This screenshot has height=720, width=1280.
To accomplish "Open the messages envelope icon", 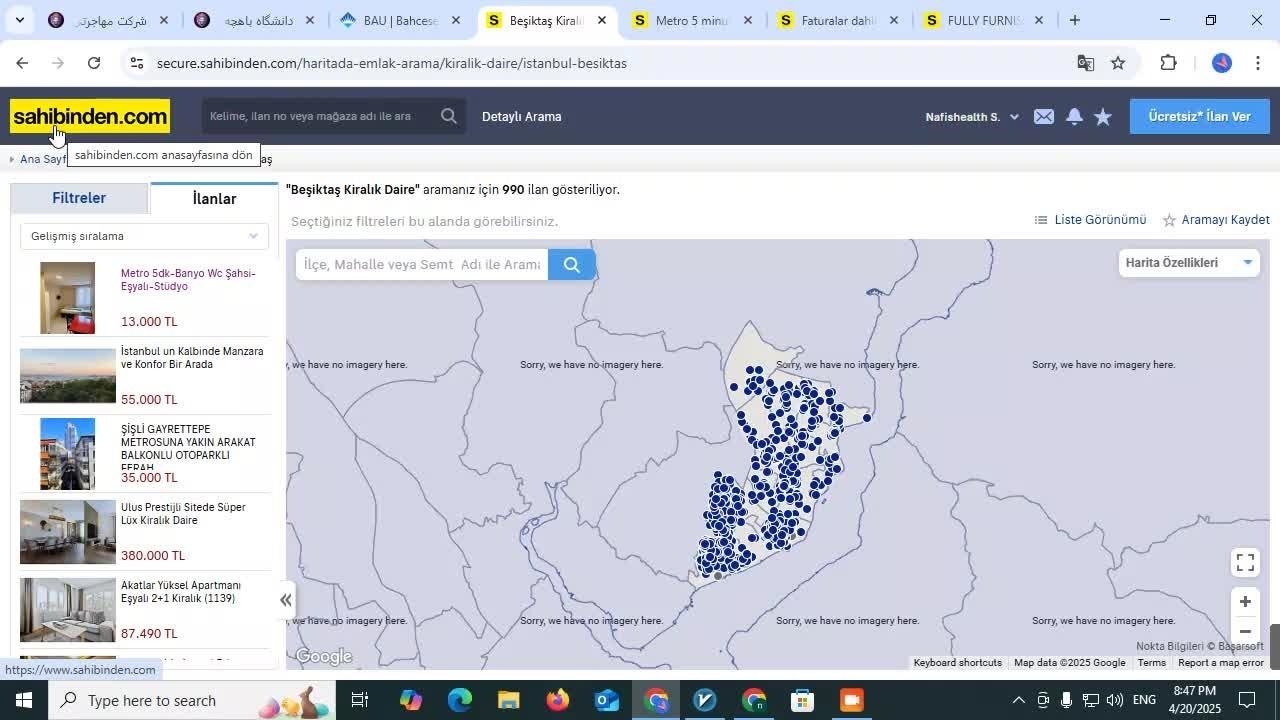I will [1044, 117].
